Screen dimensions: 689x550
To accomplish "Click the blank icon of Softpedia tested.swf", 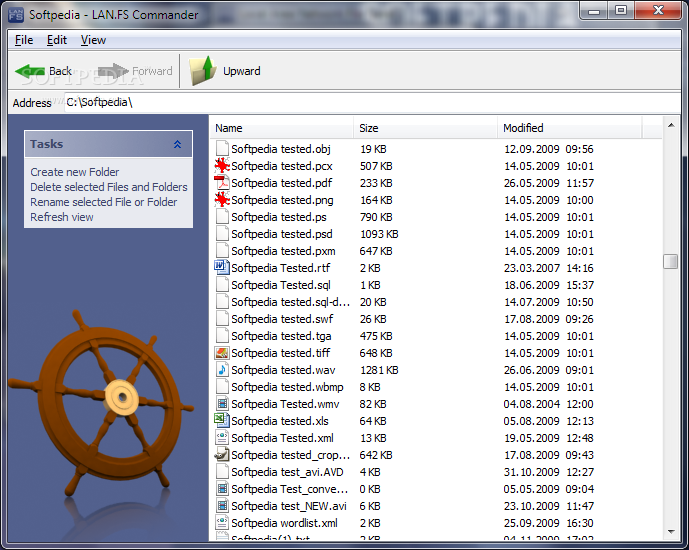I will (222, 319).
